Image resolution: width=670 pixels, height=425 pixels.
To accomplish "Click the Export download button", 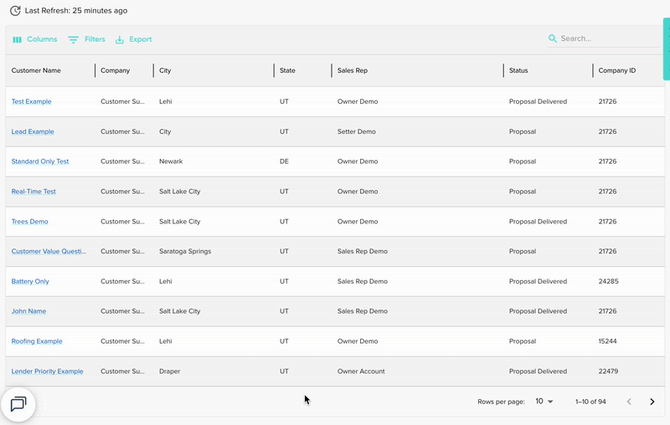I will pos(133,39).
